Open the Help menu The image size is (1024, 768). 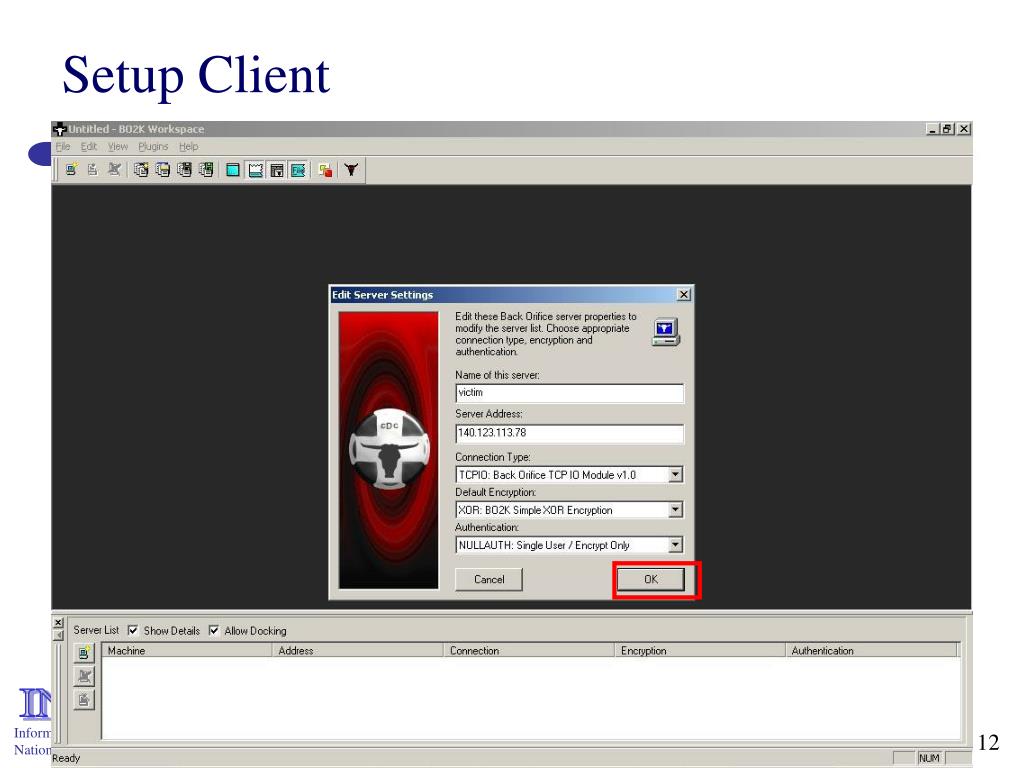coord(189,146)
